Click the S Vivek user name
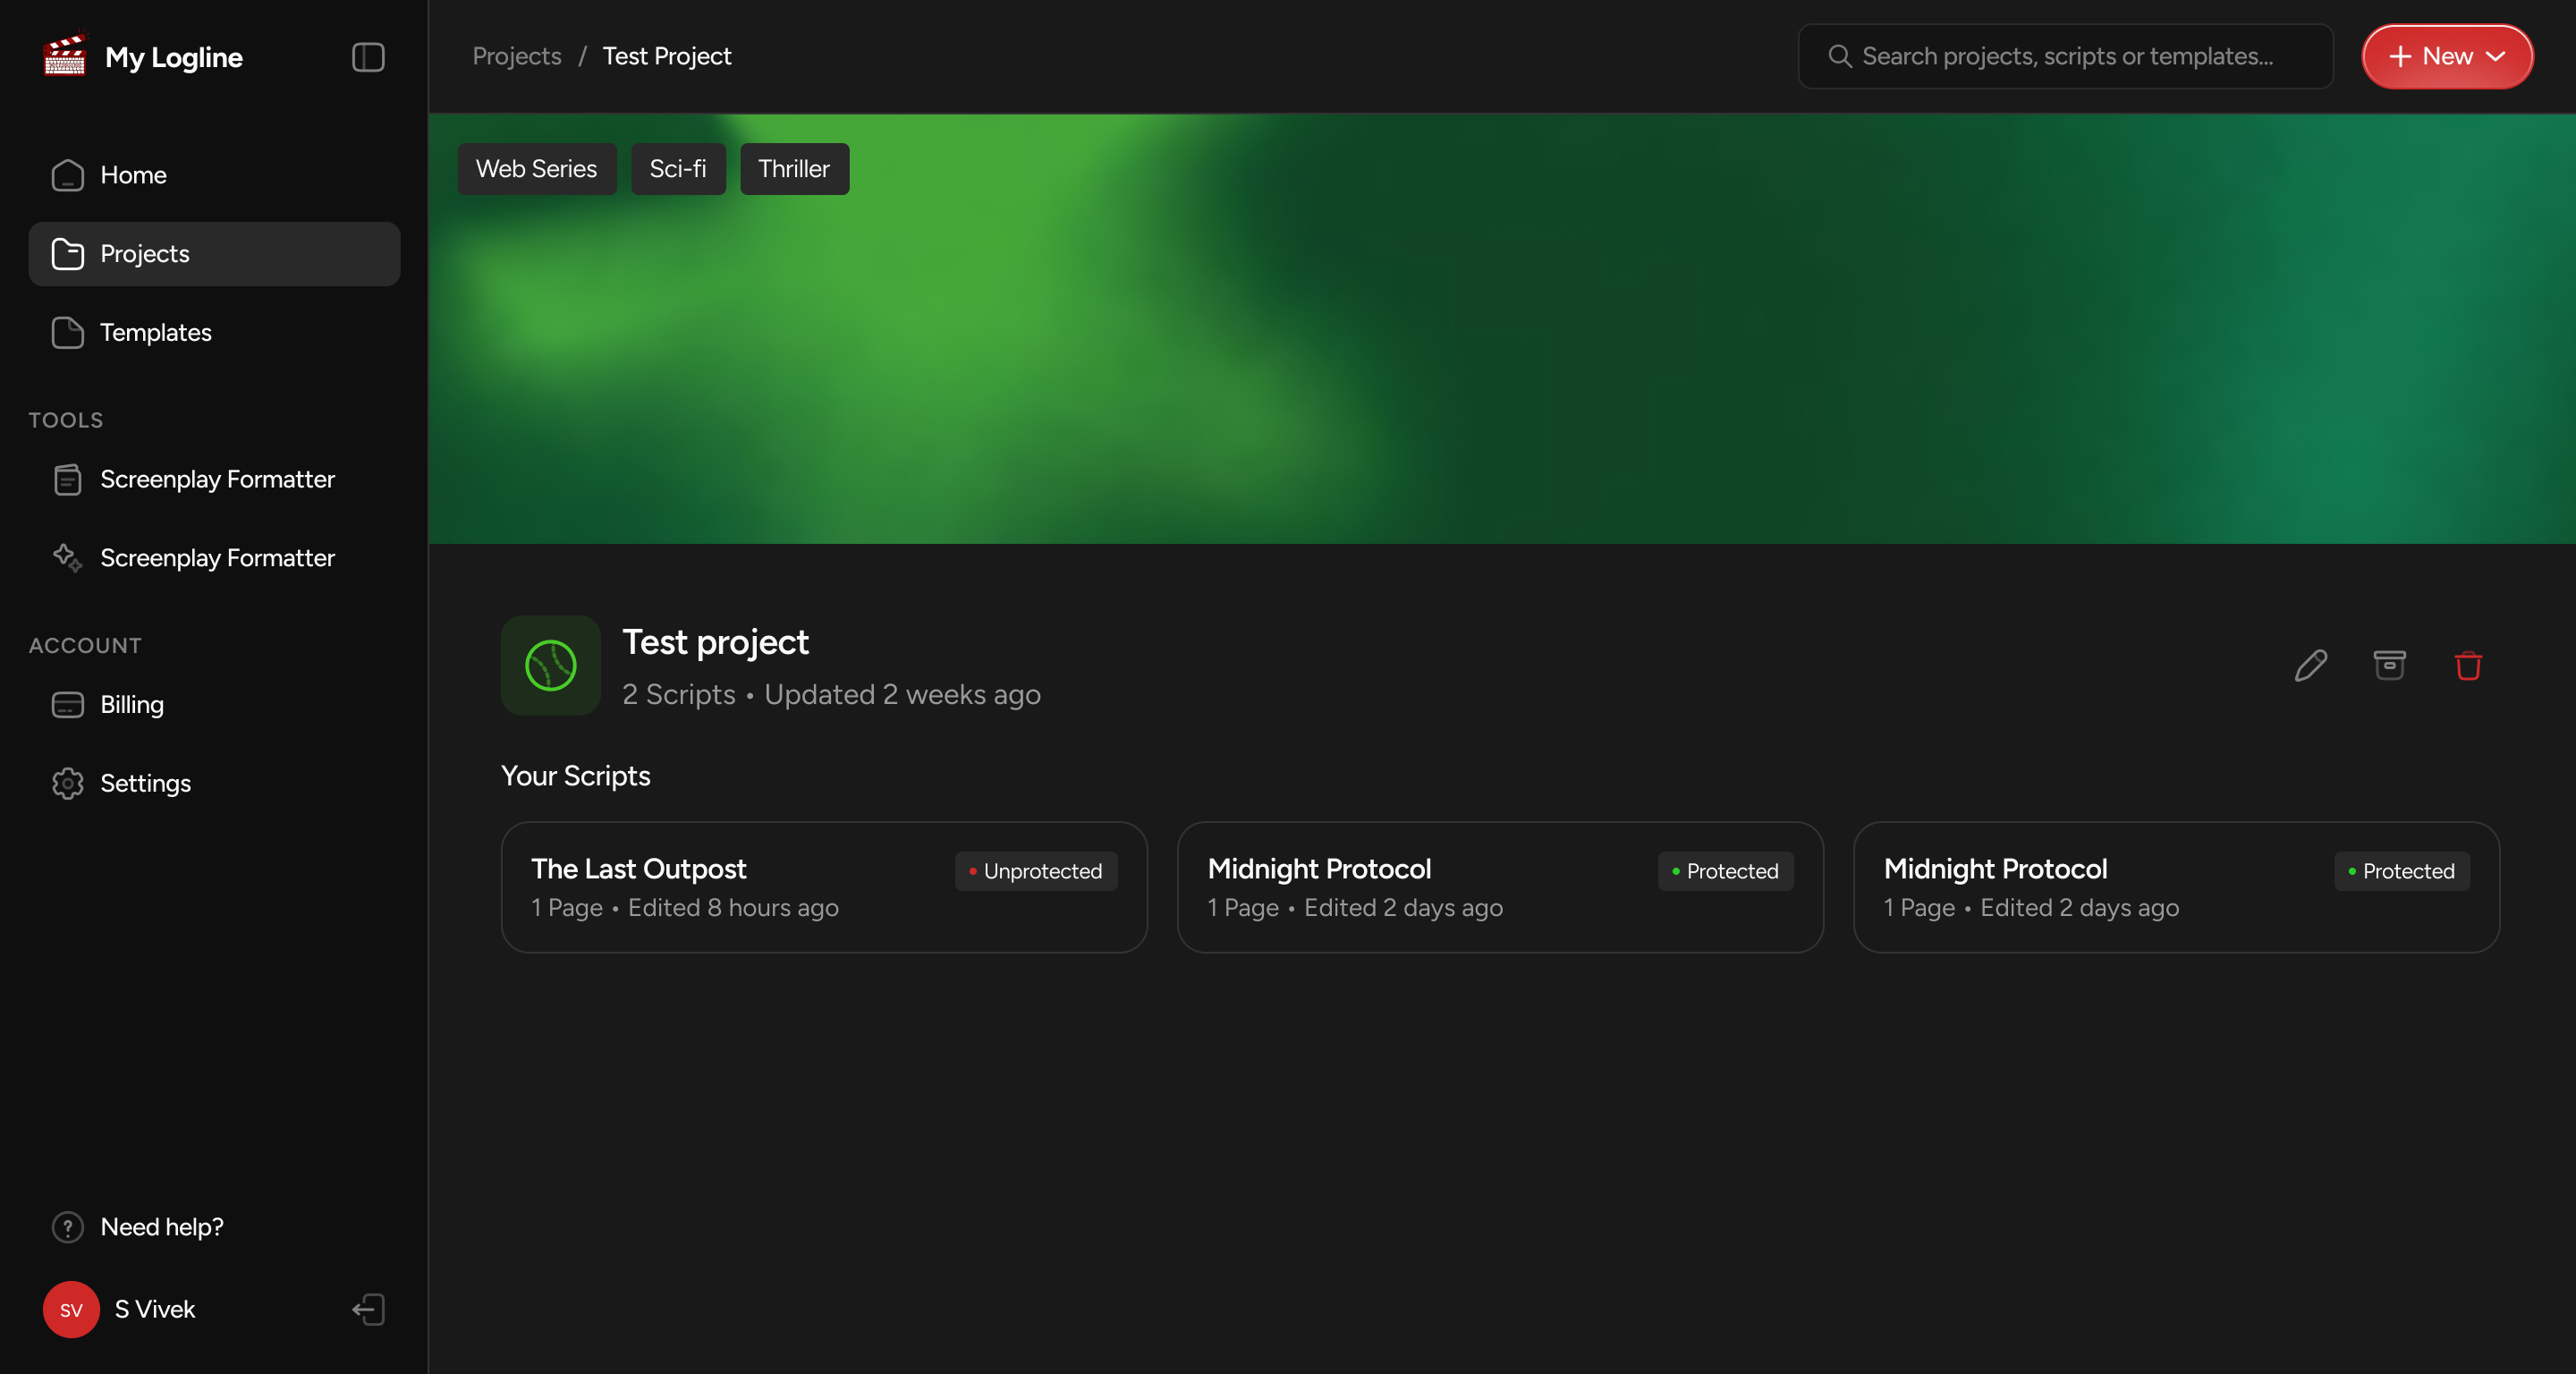The image size is (2576, 1374). click(x=155, y=1309)
